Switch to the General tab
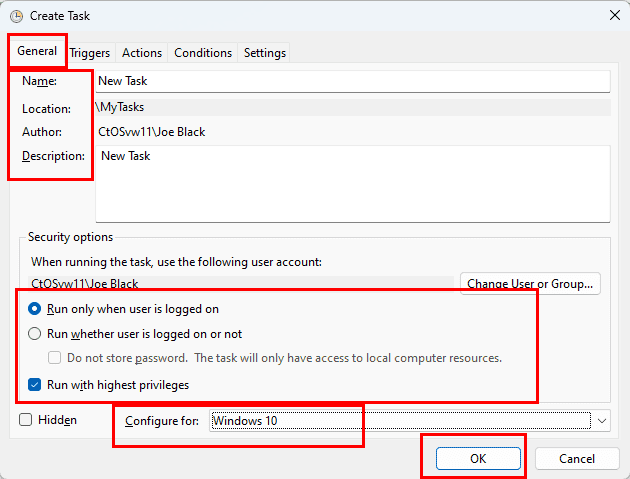Viewport: 630px width, 479px height. pyautogui.click(x=37, y=51)
